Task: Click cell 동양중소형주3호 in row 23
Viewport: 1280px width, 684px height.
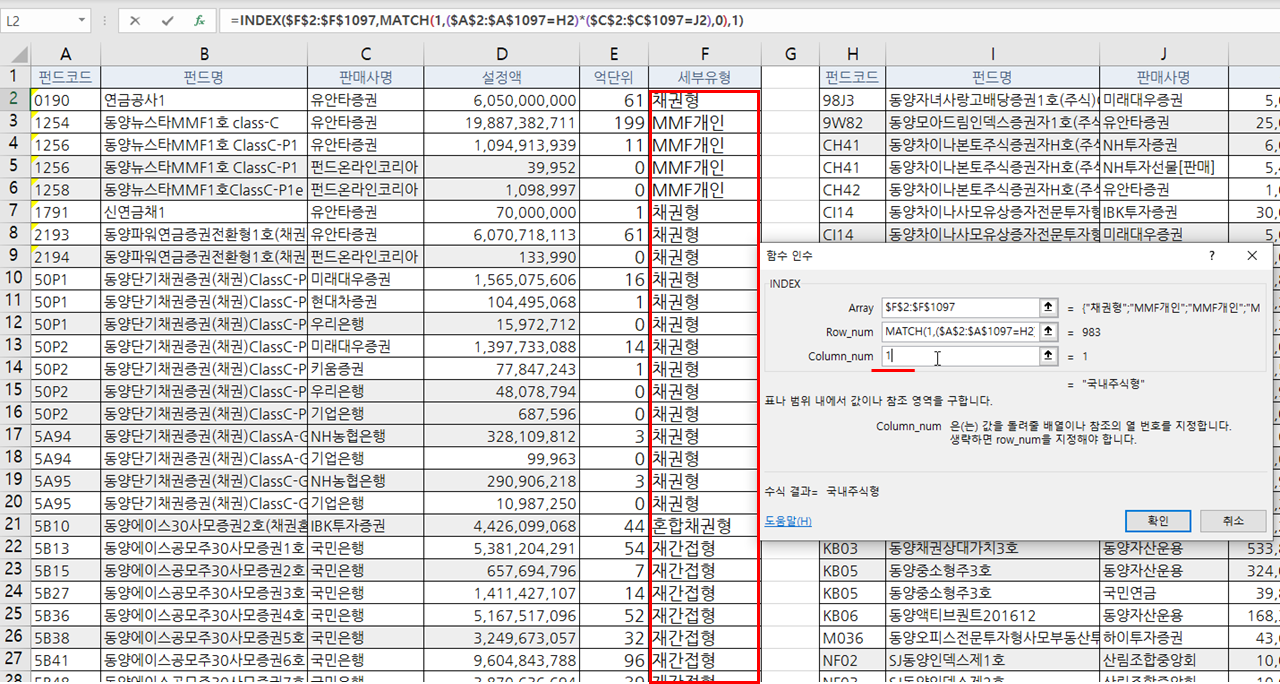Action: (992, 570)
